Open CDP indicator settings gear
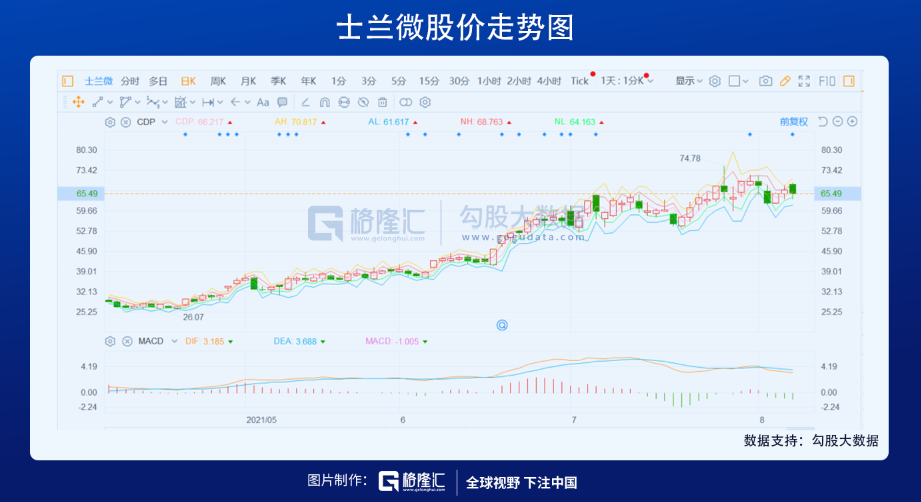 tap(110, 122)
